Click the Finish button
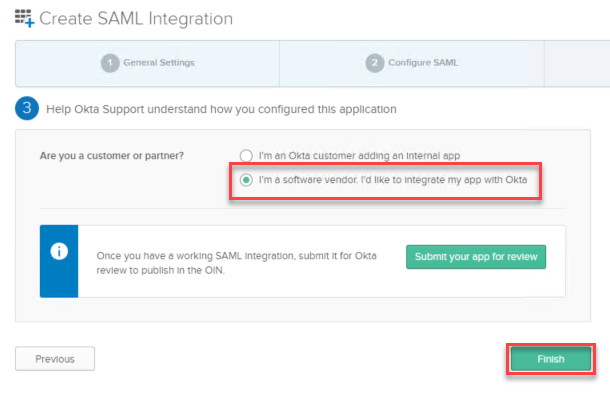This screenshot has width=610, height=393. click(x=550, y=359)
